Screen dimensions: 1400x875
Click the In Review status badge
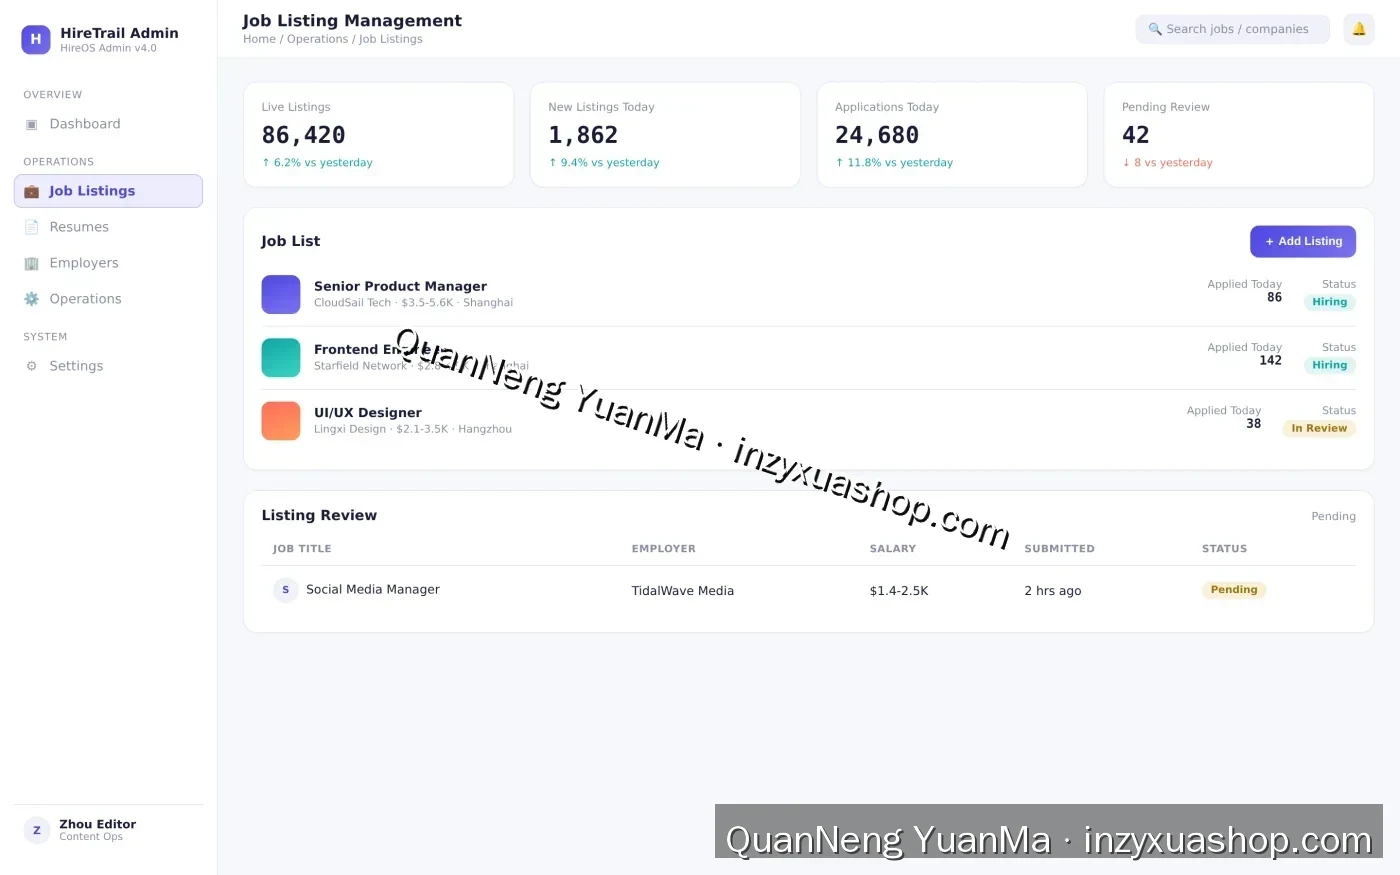click(x=1319, y=428)
